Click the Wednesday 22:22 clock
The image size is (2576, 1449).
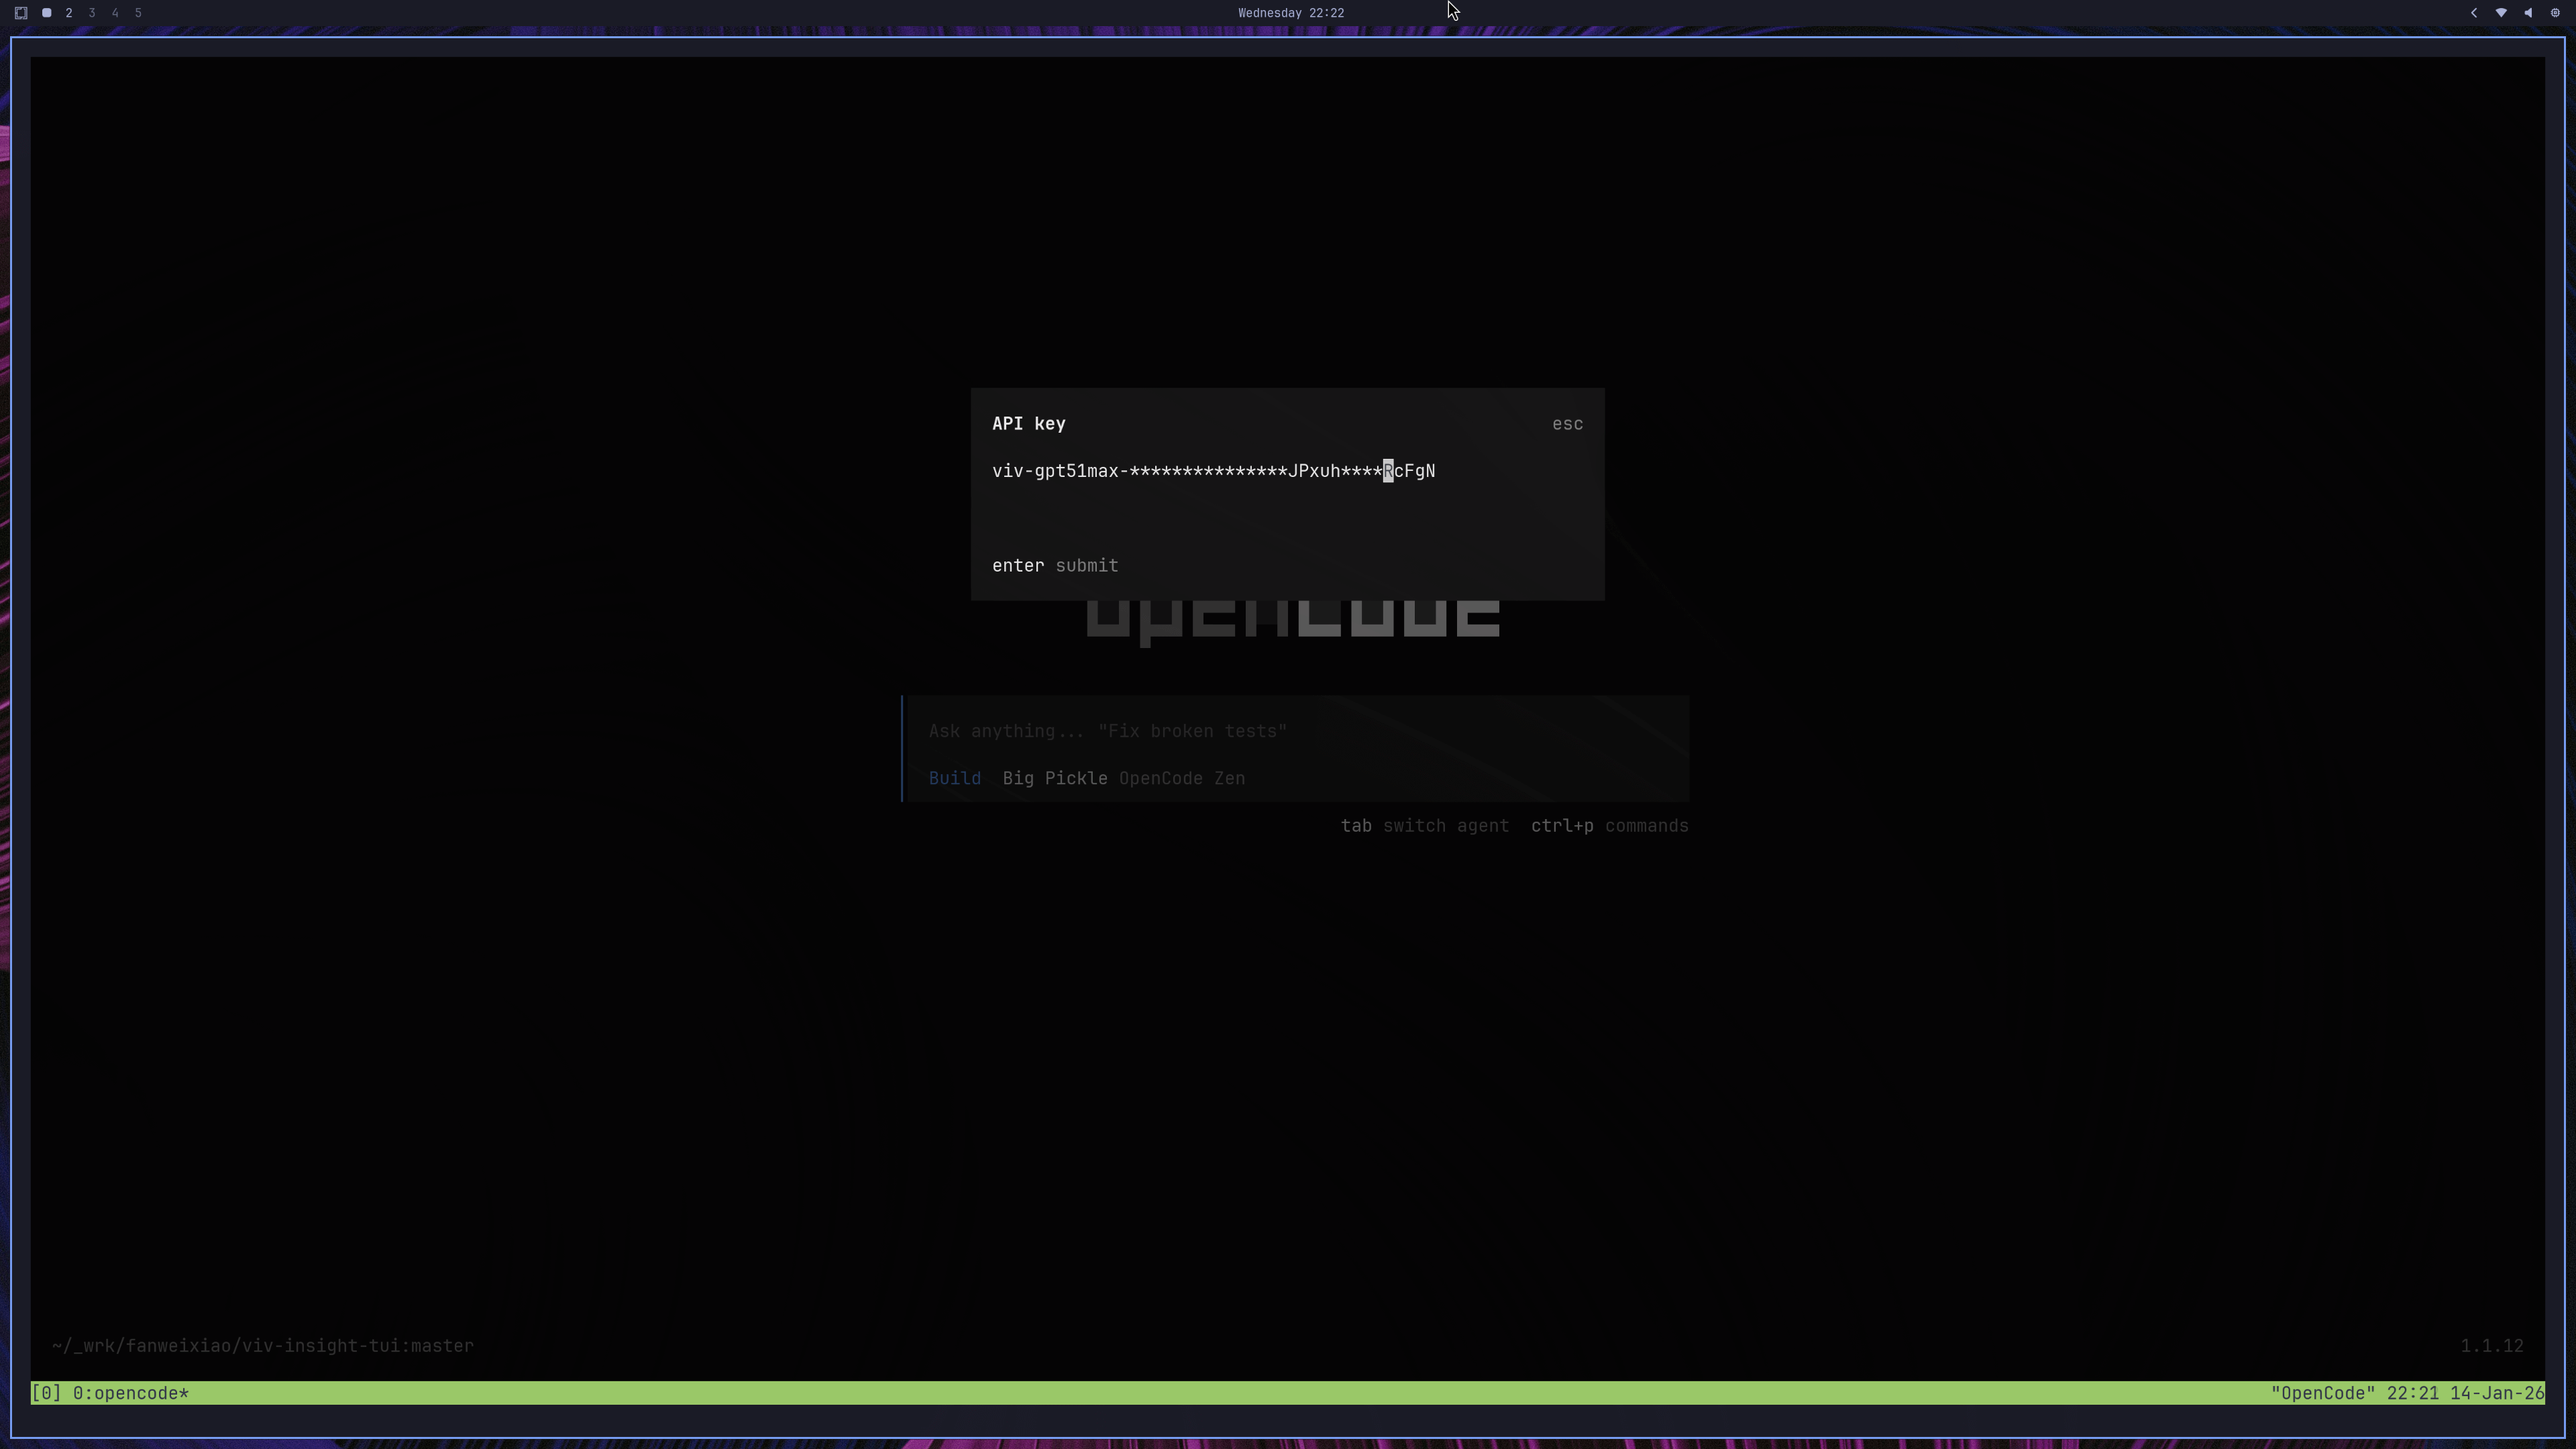click(1290, 13)
